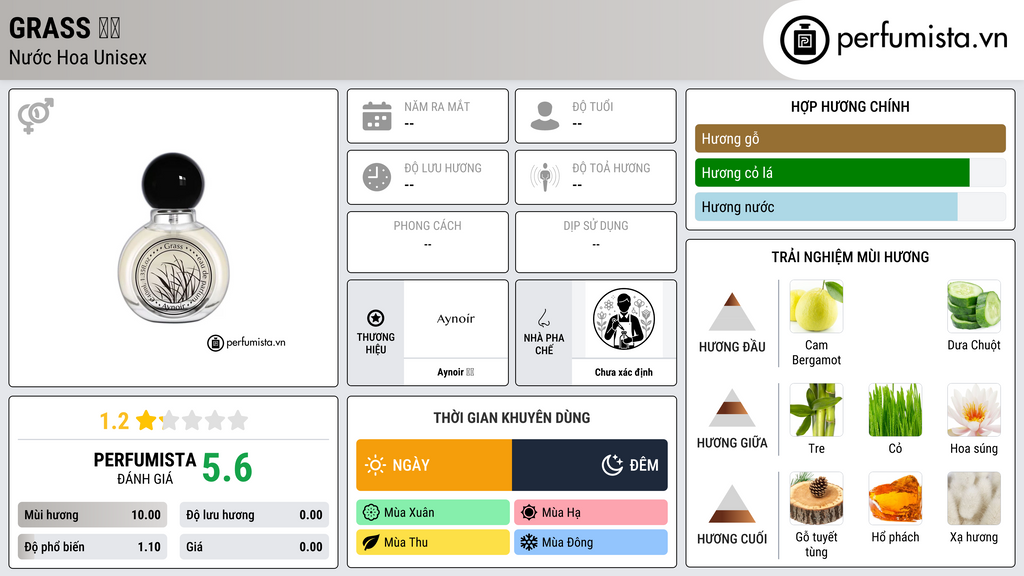This screenshot has width=1024, height=576.
Task: Click the person icon beside Độ tuổi
Action: 545,116
